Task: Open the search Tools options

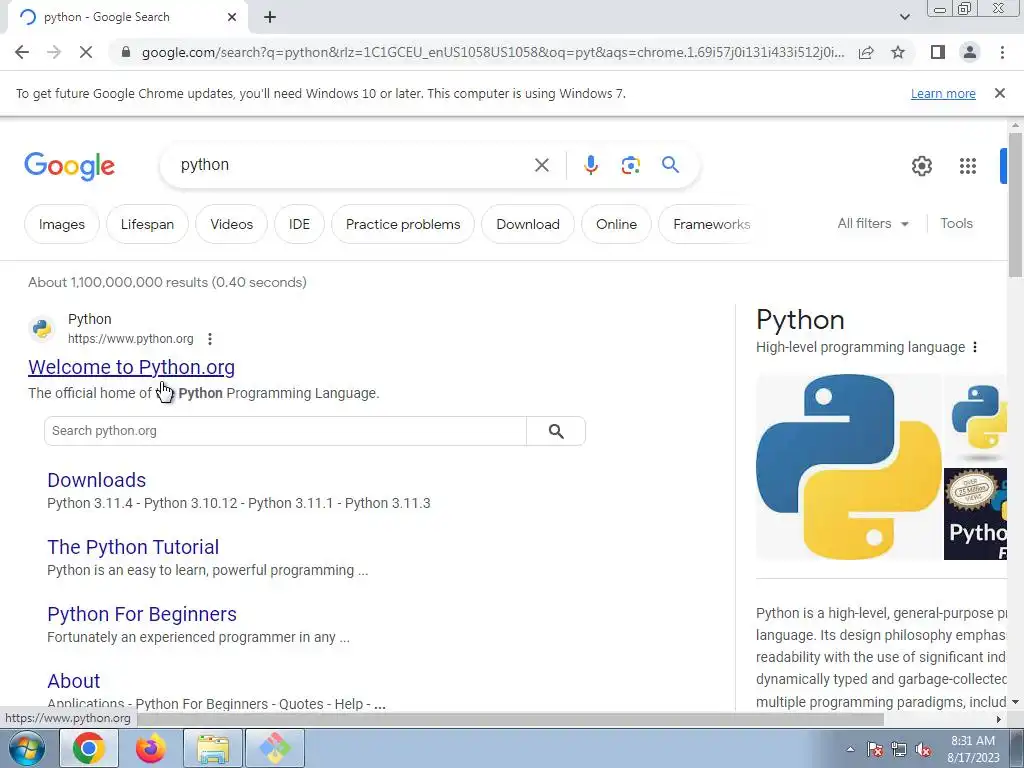Action: (x=956, y=223)
